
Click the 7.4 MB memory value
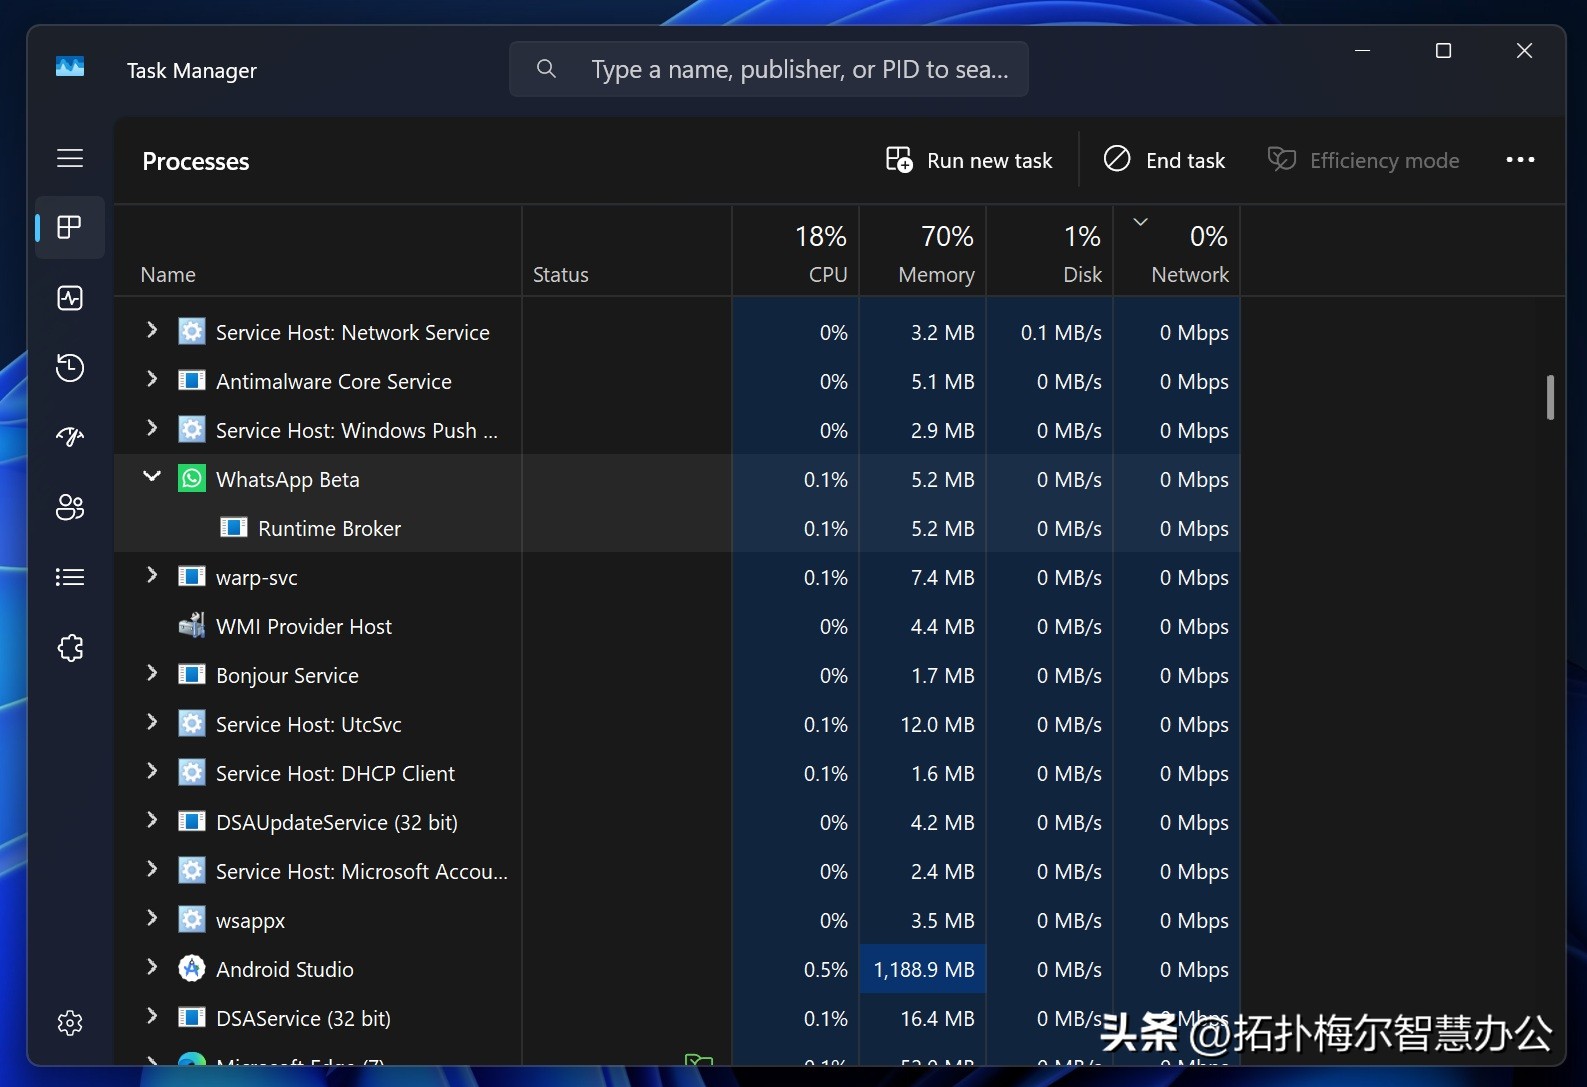click(942, 577)
